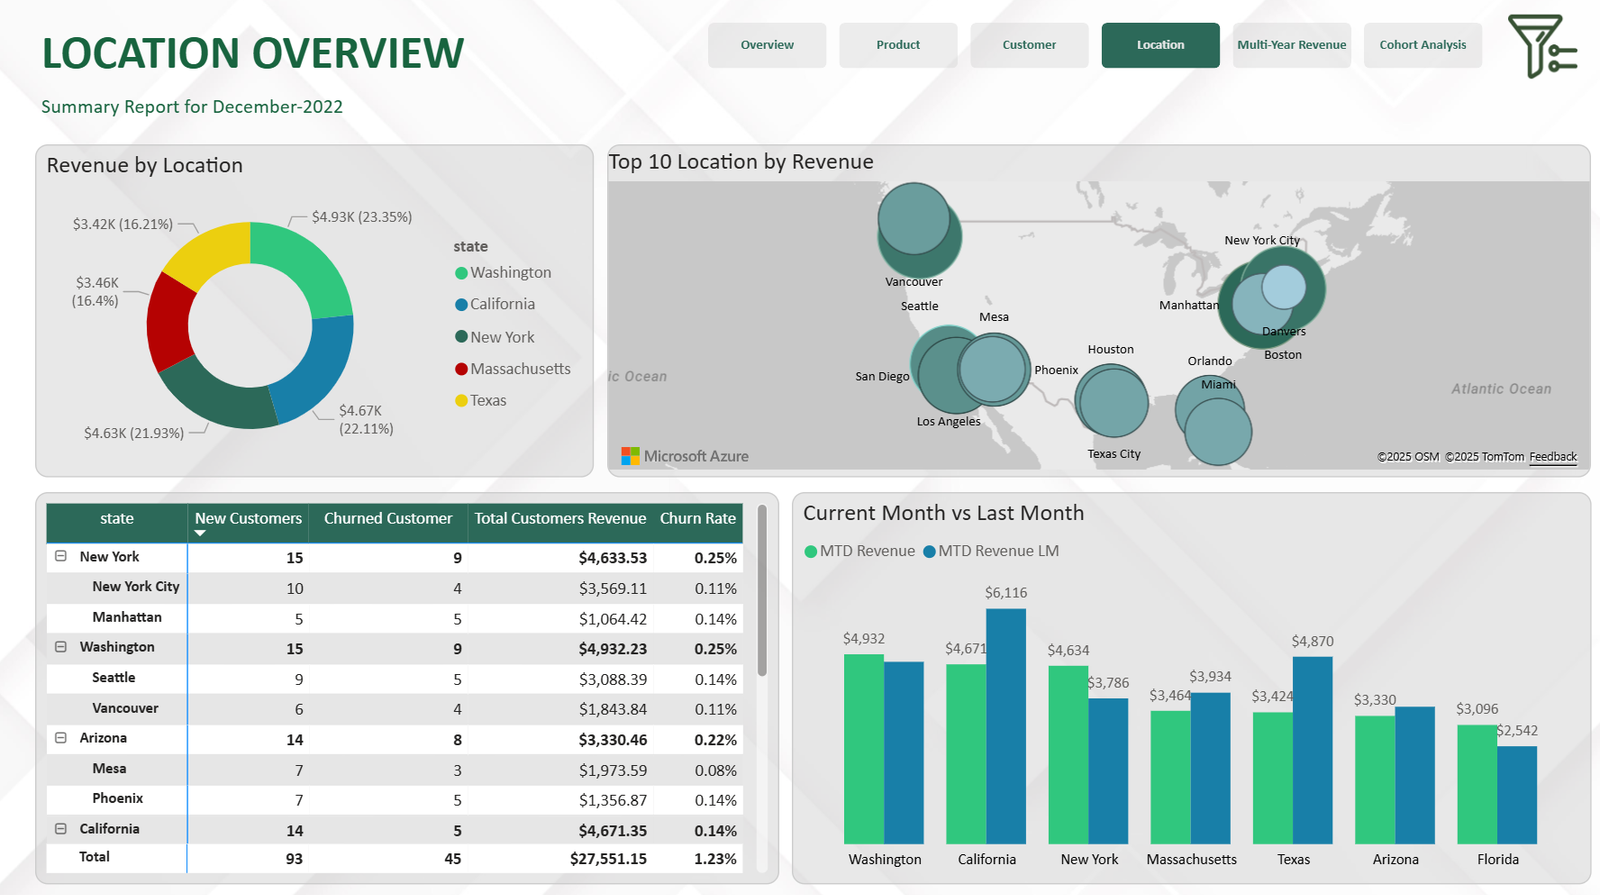Image resolution: width=1600 pixels, height=895 pixels.
Task: Select Washington legend dot in donut chart
Action: 461,273
